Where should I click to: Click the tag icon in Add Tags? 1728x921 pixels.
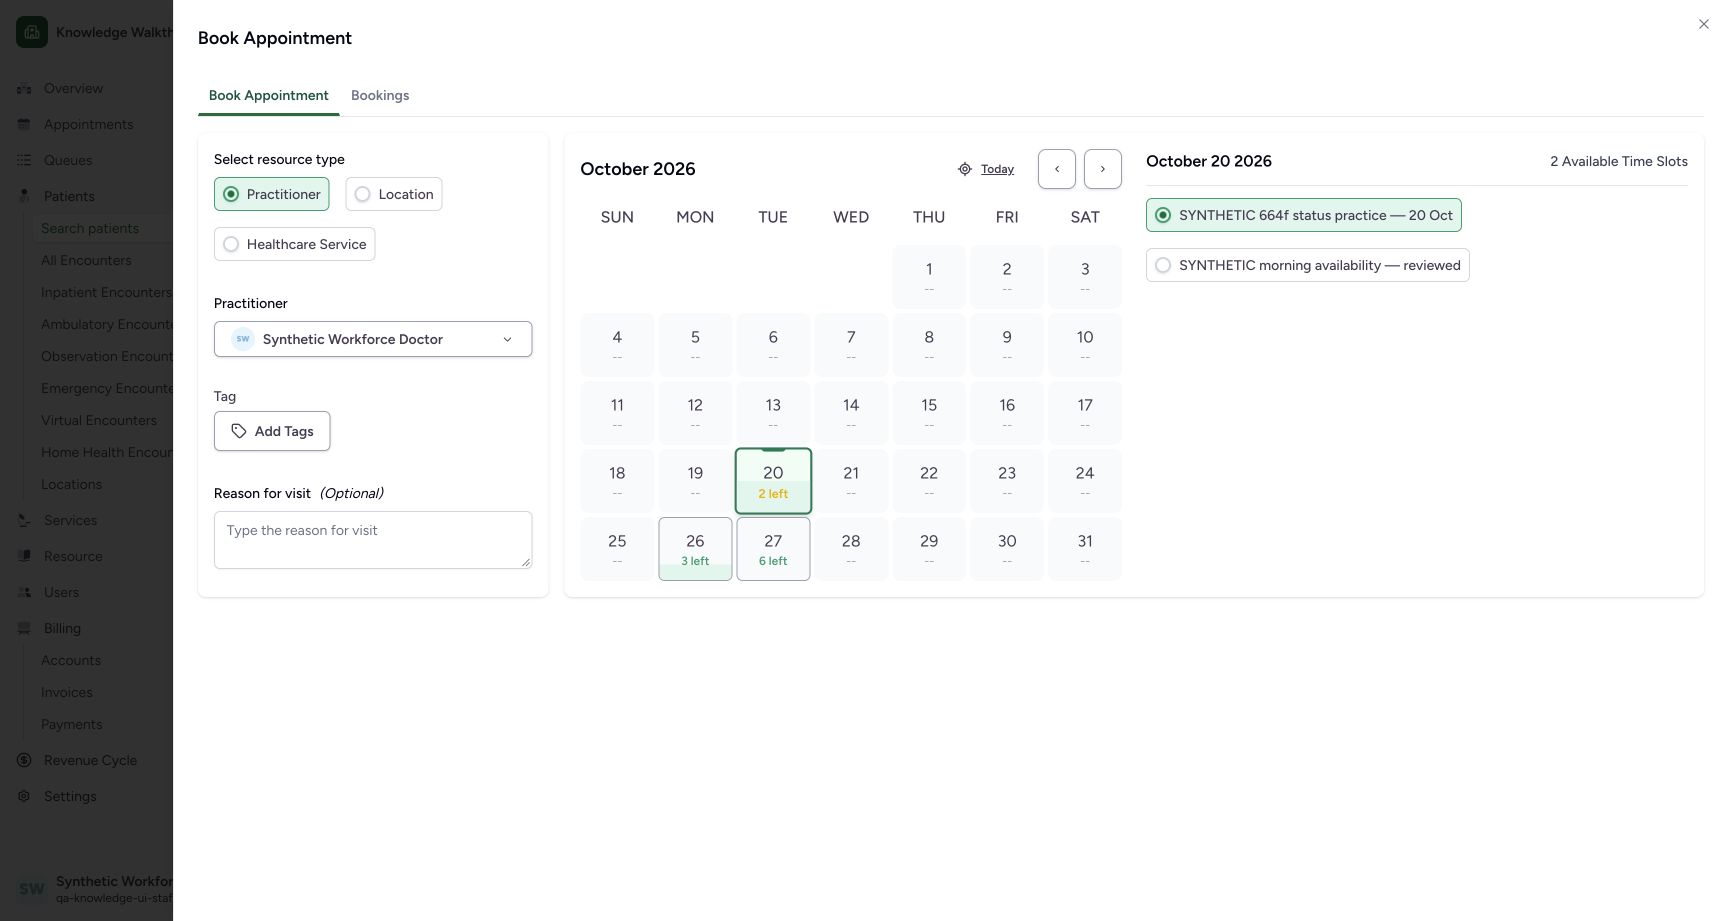(x=239, y=431)
